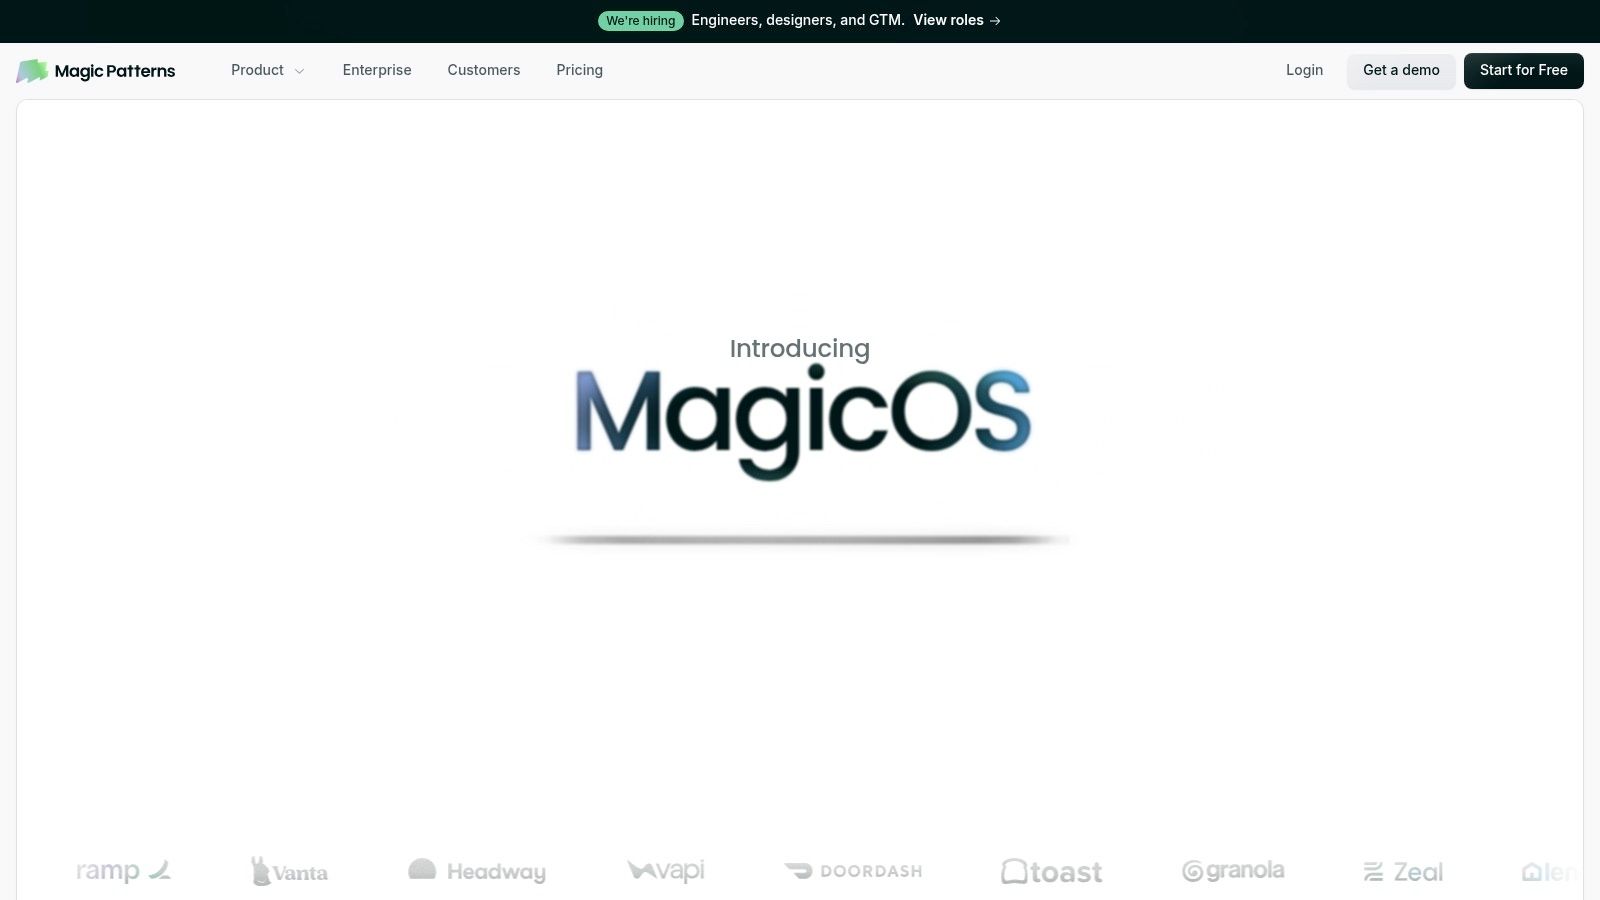Click the vapi customer logo

pyautogui.click(x=666, y=871)
